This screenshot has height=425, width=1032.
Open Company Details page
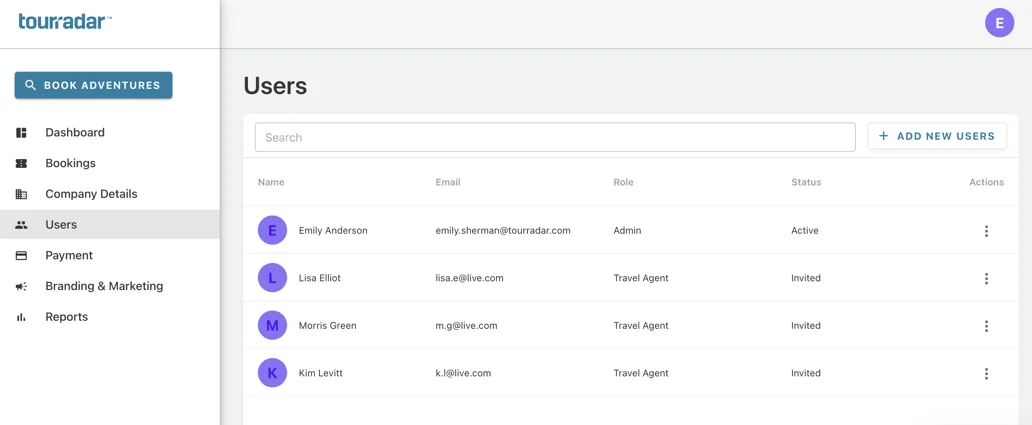110,194
